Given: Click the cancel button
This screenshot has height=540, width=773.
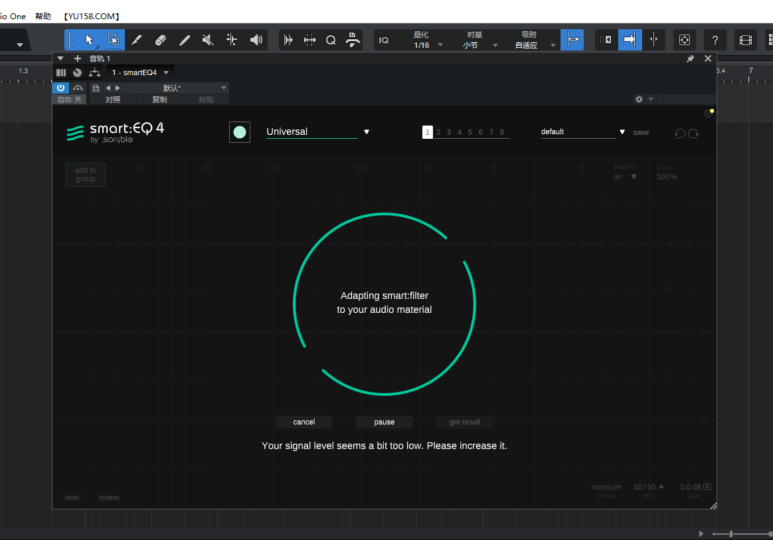Looking at the screenshot, I should coord(303,422).
